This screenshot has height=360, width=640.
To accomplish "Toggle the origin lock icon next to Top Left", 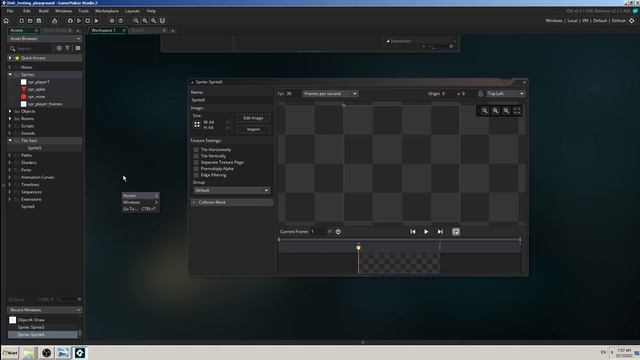I will point(480,94).
